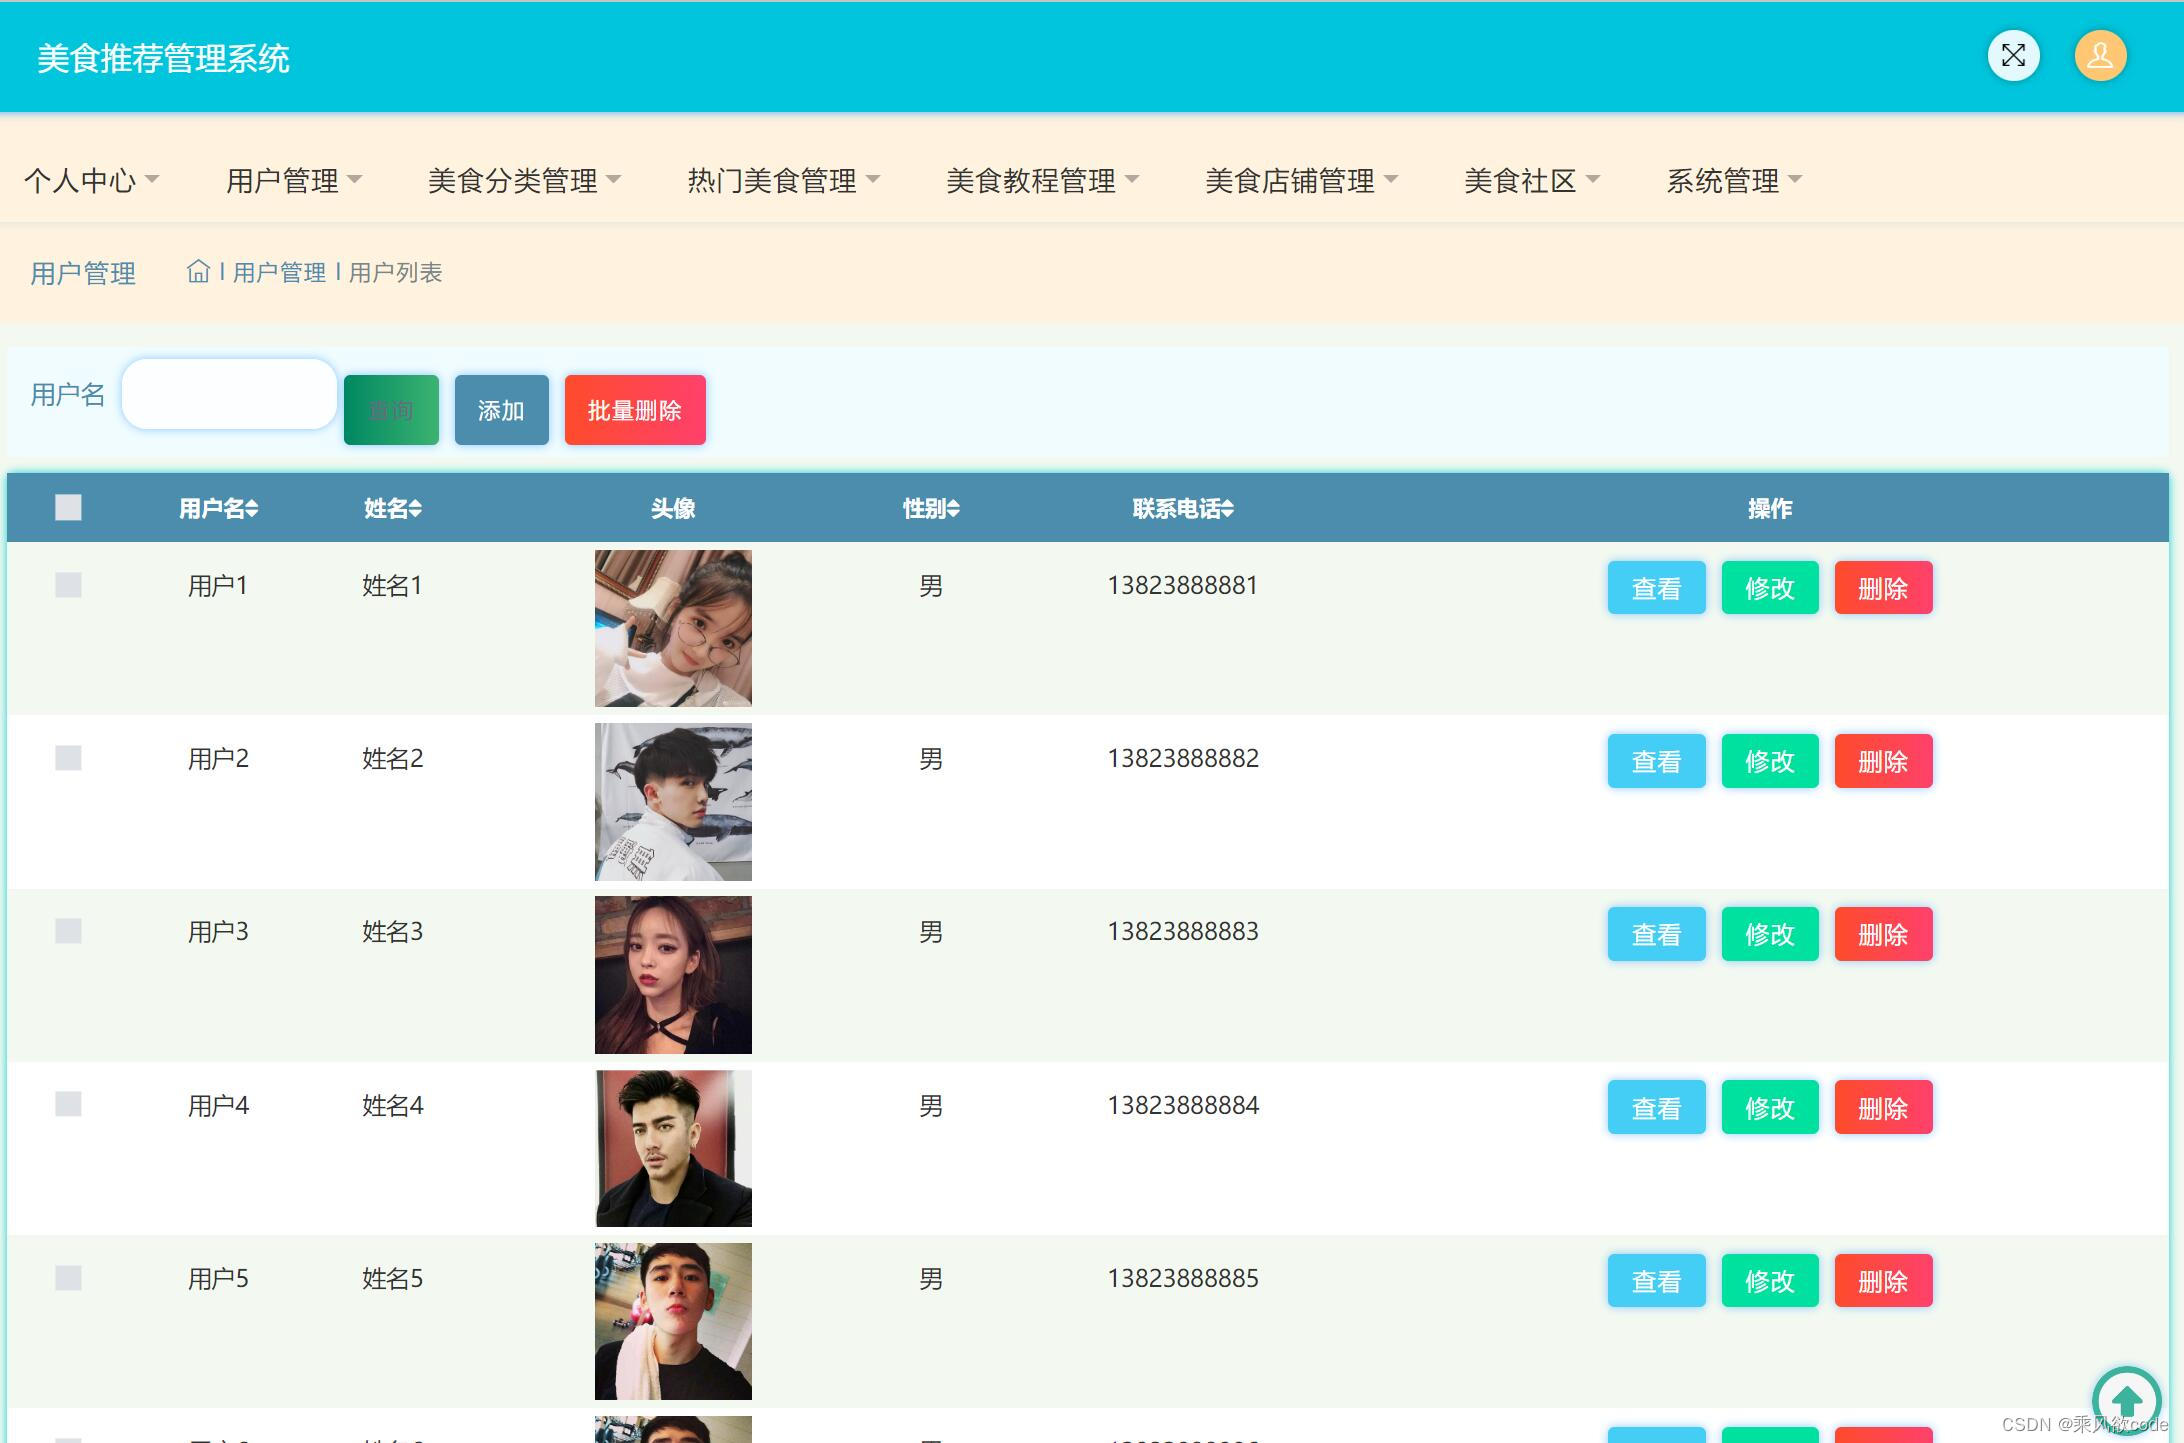2184x1443 pixels.
Task: Check the box for 用户1 row
Action: (68, 585)
